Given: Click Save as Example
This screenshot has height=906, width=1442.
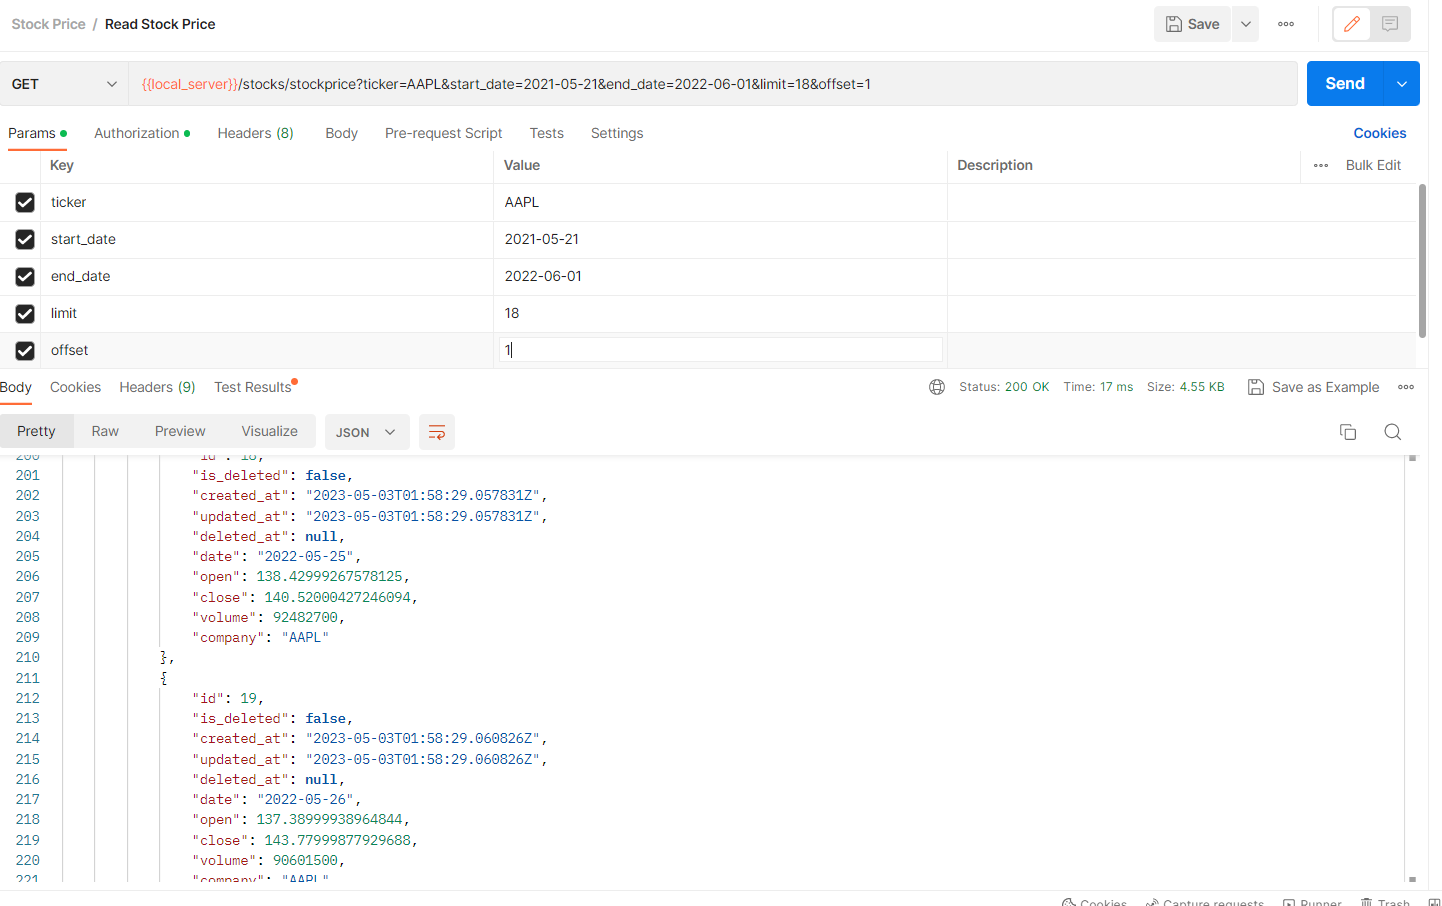Looking at the screenshot, I should tap(1313, 387).
